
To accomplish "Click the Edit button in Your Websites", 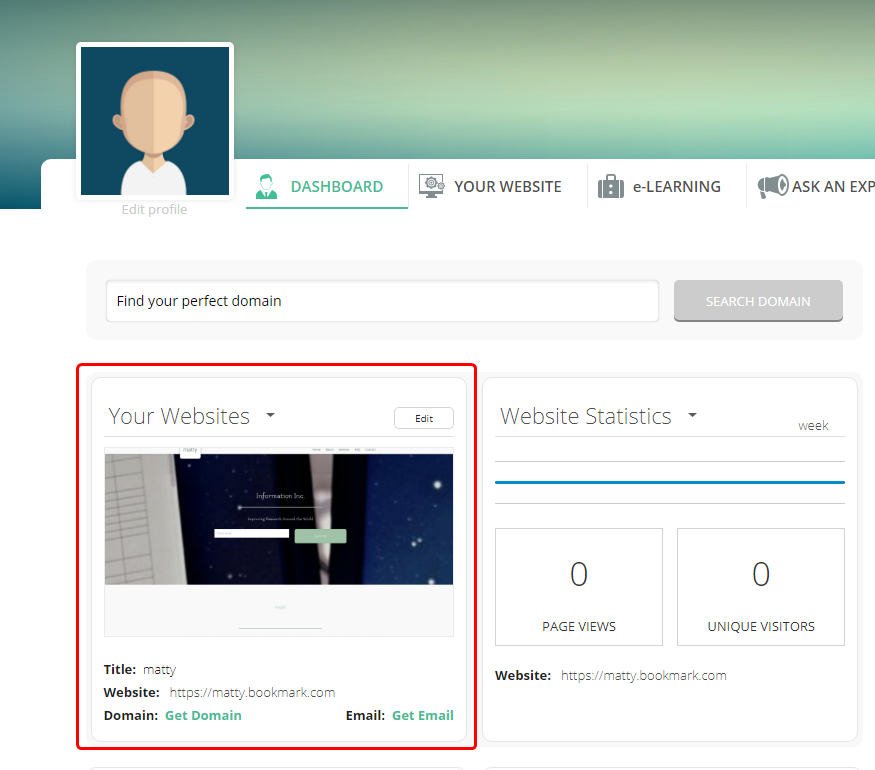I will click(x=424, y=418).
